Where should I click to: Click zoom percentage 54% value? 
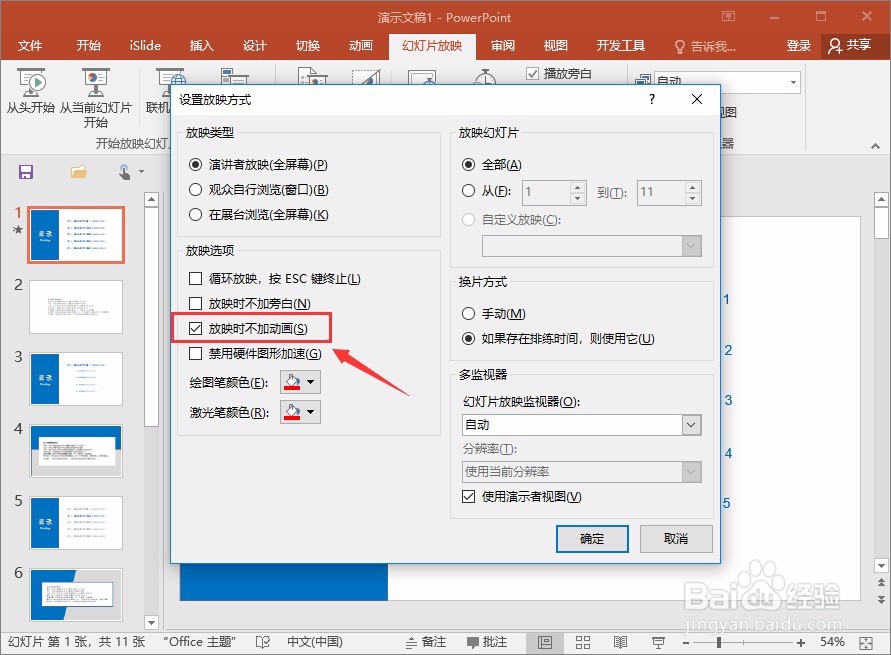[832, 643]
